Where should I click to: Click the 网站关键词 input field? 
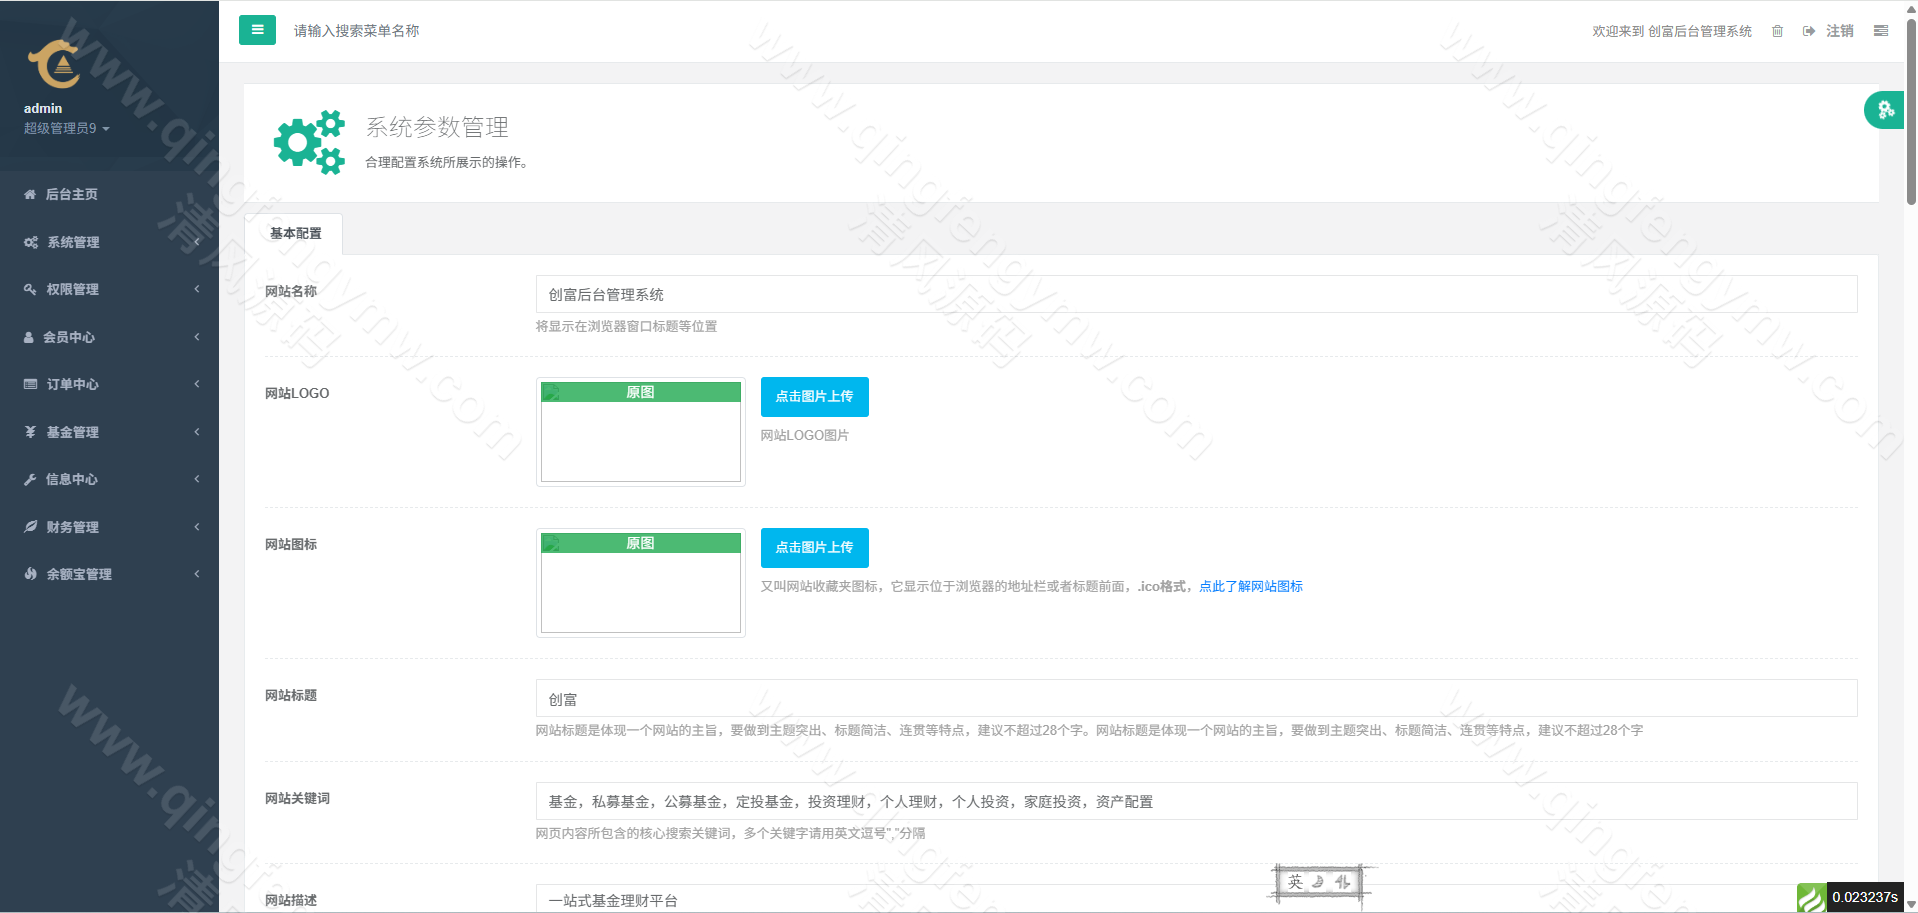tap(1196, 801)
